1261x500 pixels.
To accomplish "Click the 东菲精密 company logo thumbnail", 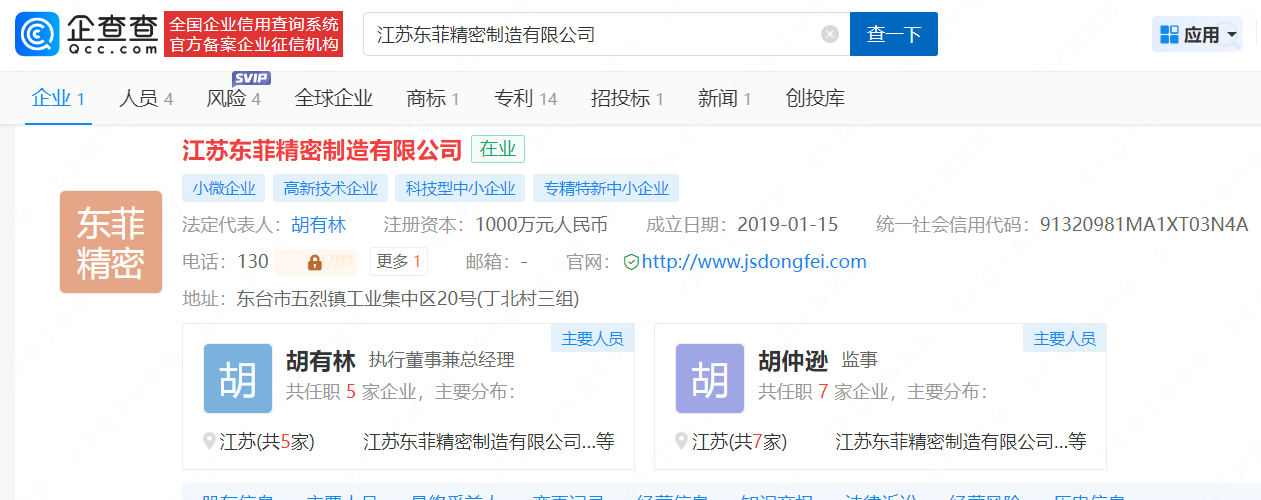I will [111, 242].
